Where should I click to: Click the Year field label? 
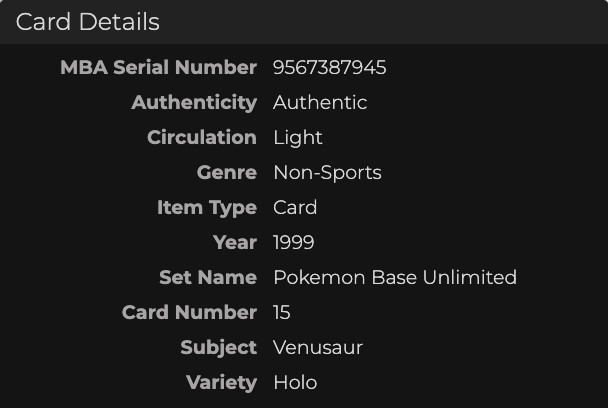(x=235, y=243)
